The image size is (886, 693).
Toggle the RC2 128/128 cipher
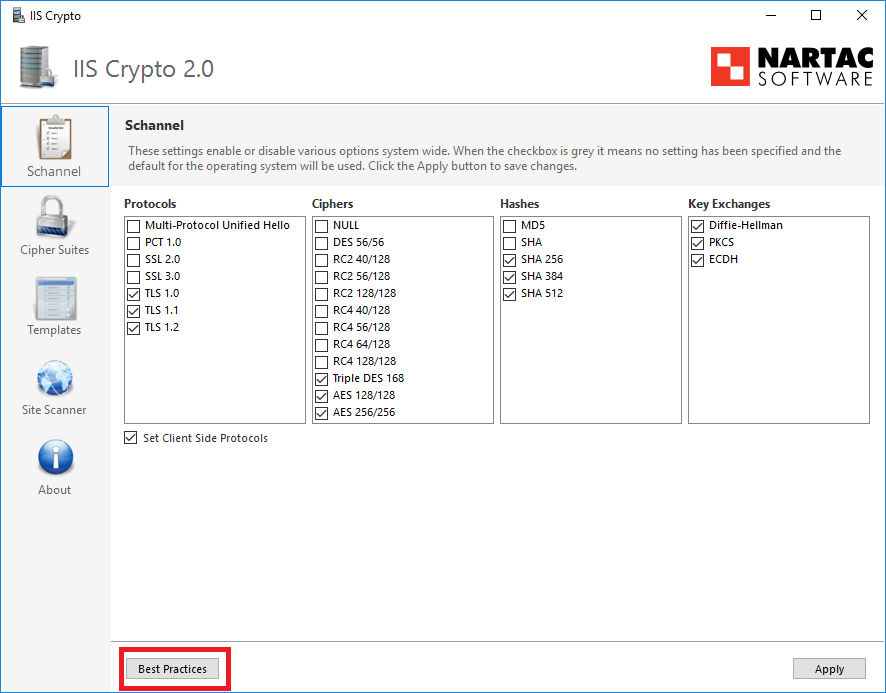[322, 294]
